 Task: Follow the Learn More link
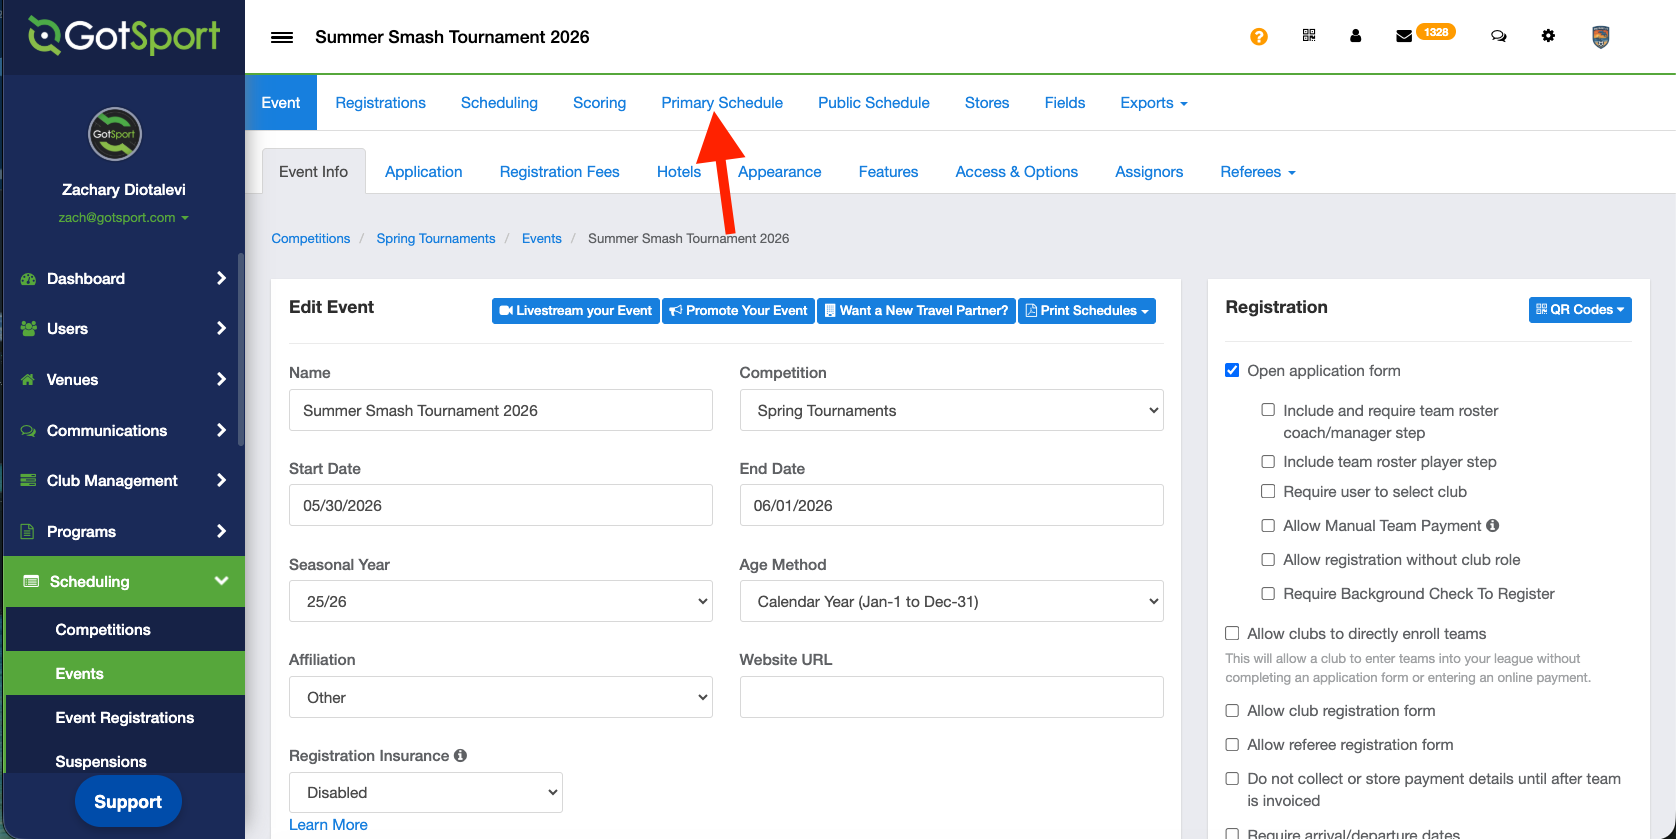click(x=328, y=825)
